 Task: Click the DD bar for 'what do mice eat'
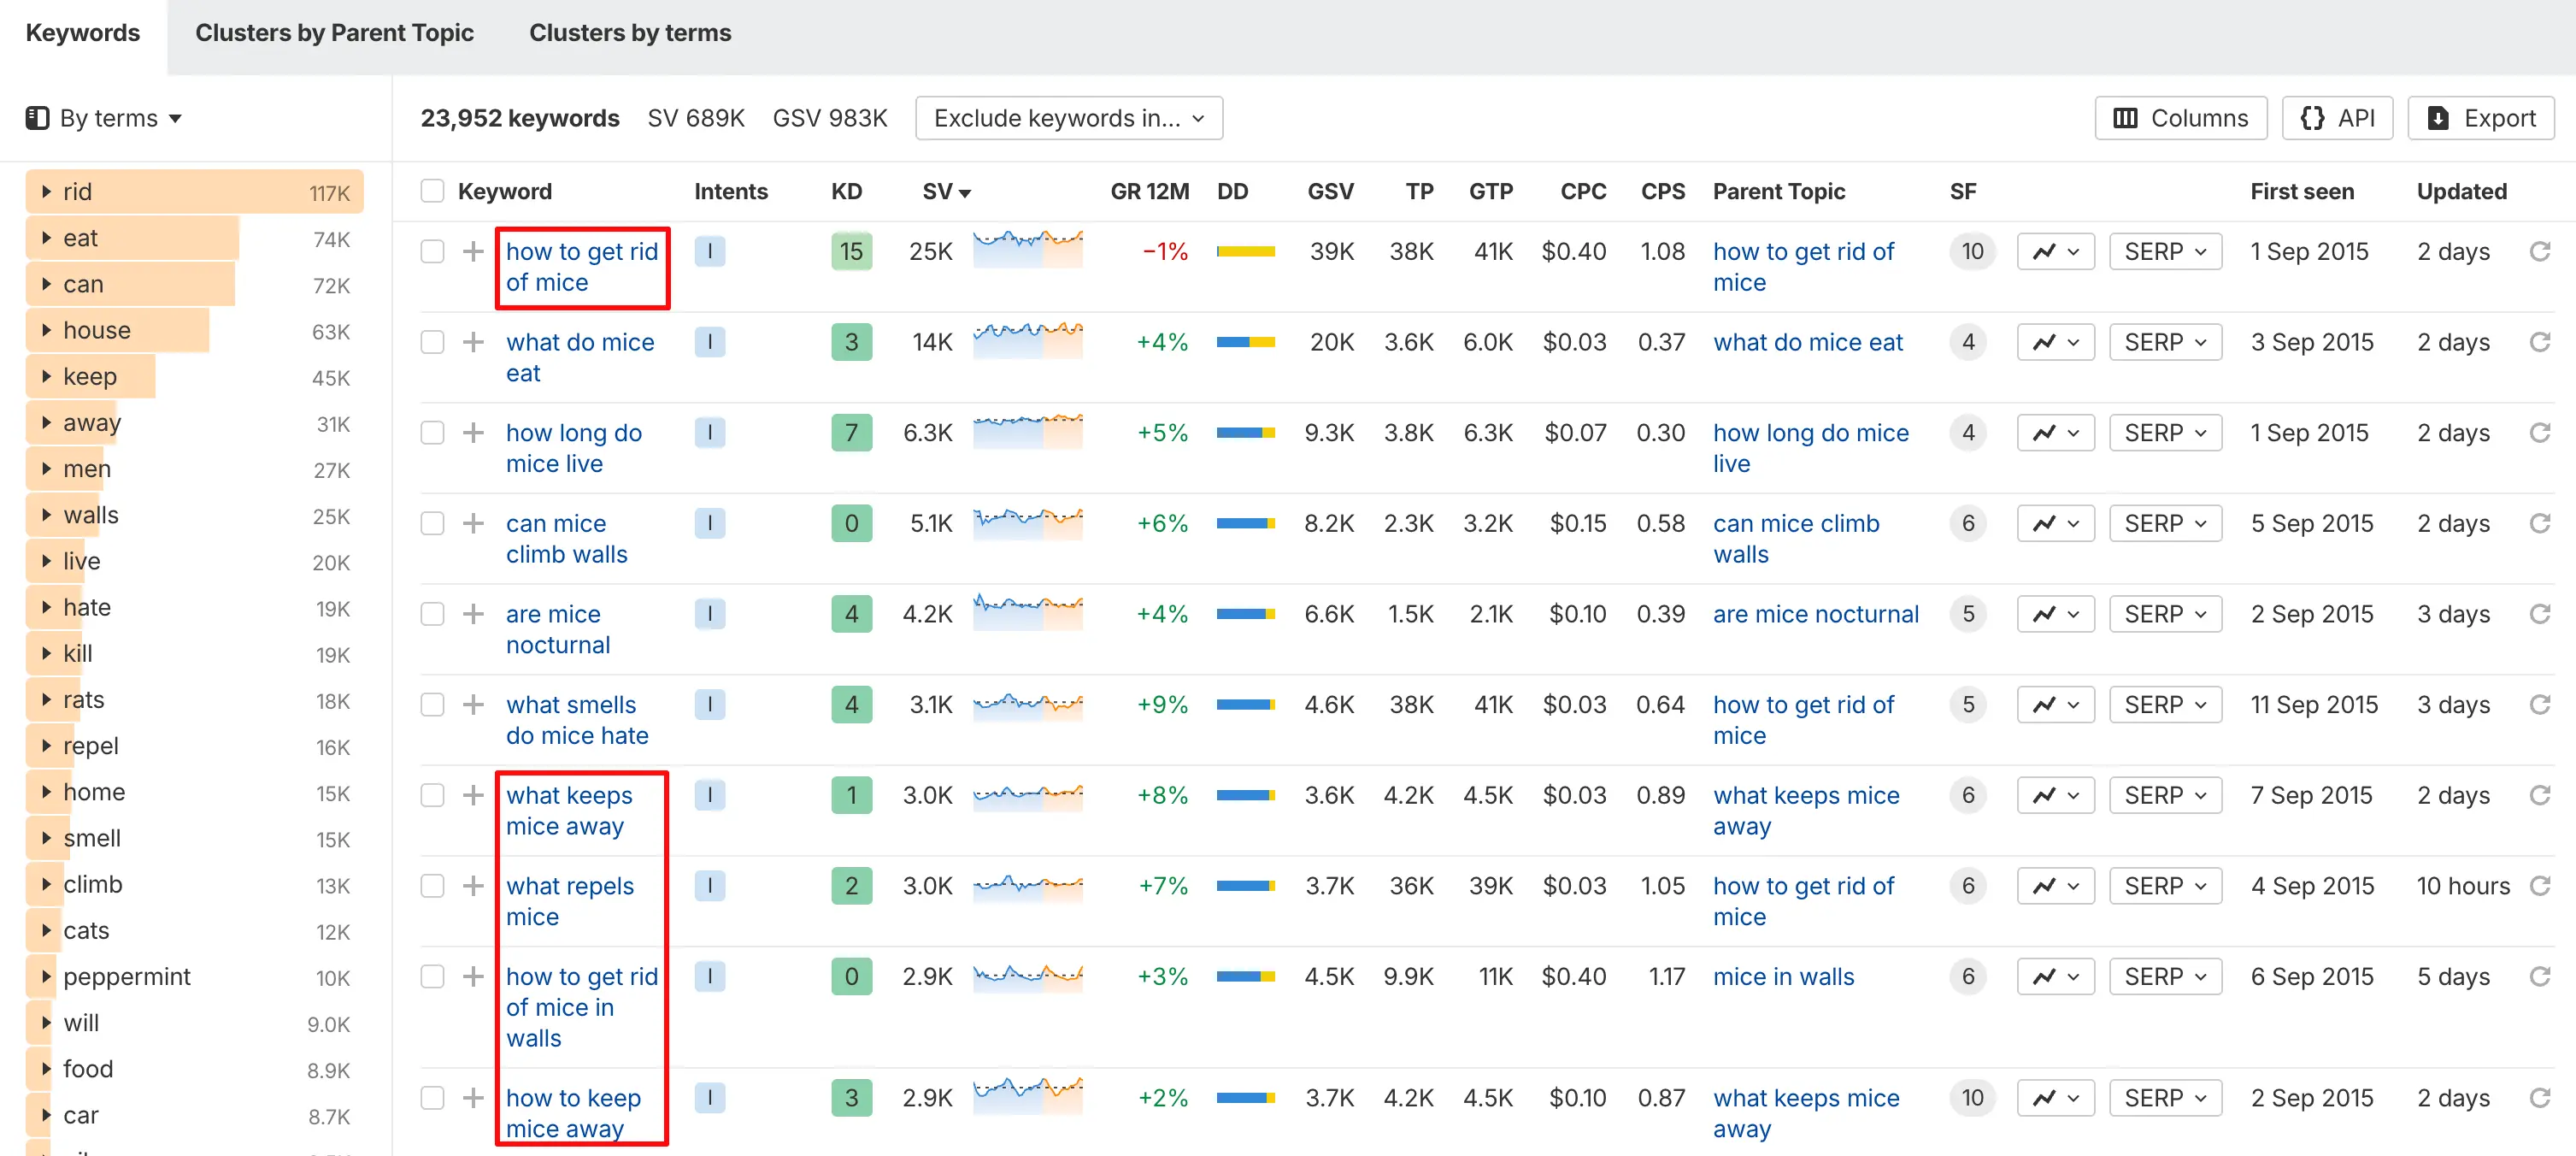coord(1245,342)
